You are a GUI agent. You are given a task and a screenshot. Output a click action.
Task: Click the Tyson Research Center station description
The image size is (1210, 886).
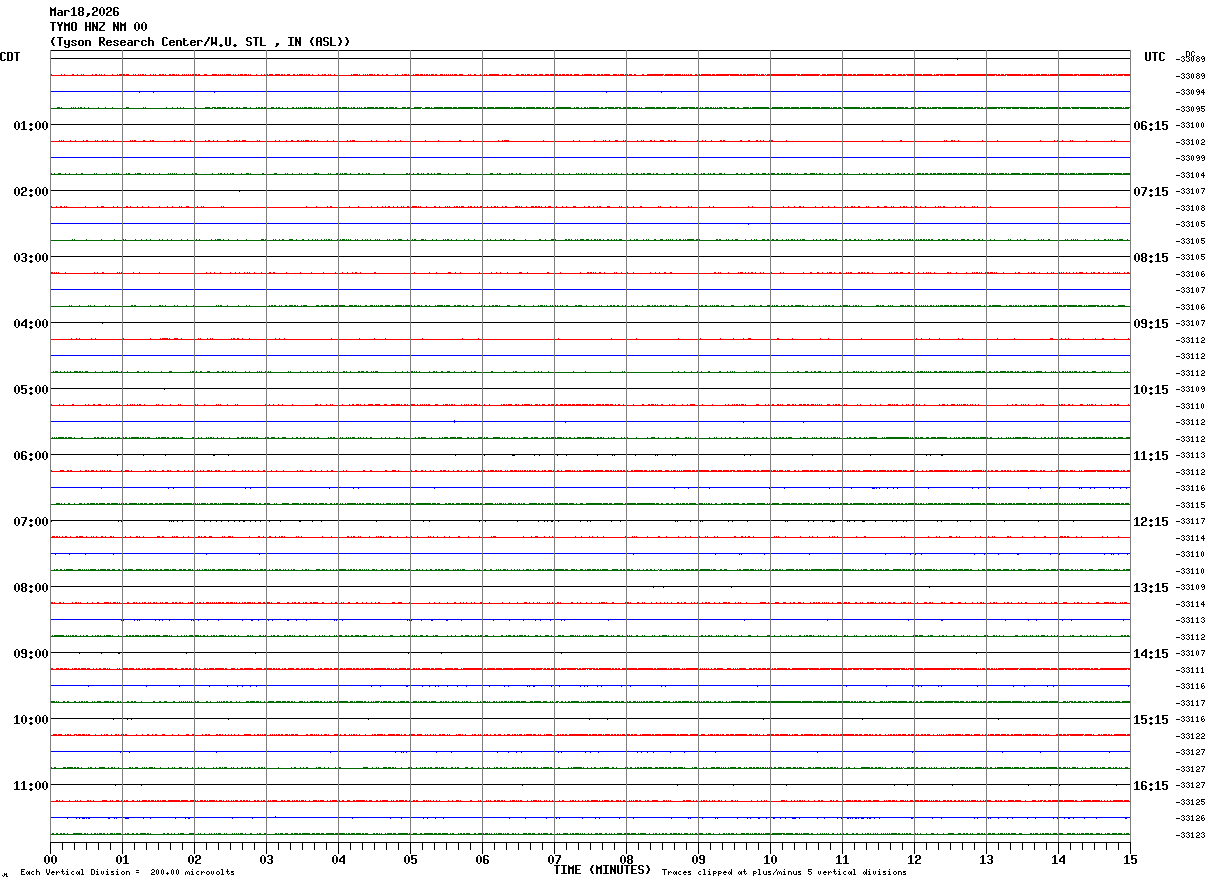tap(200, 42)
